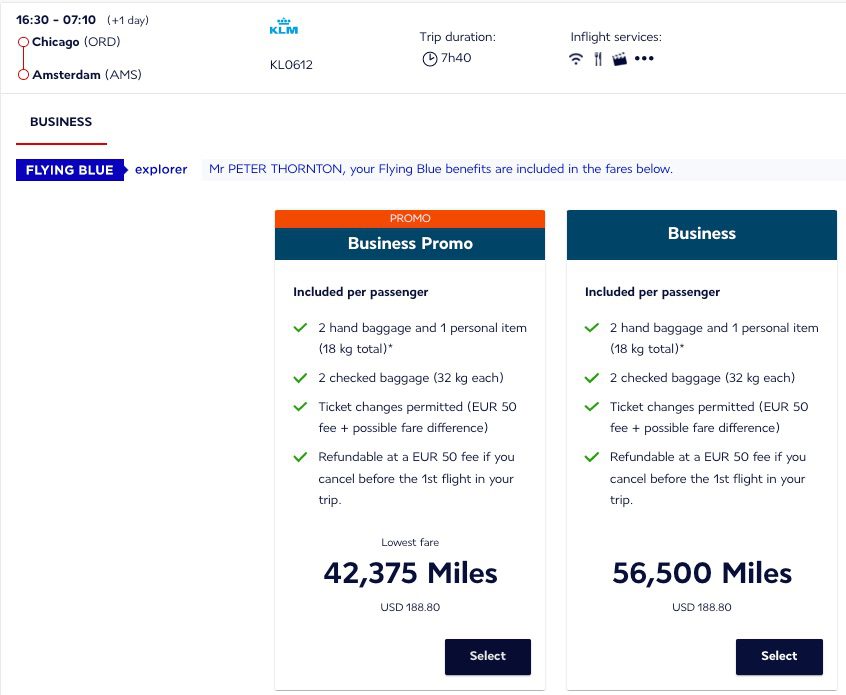Click USD 188.80 under the Business fare
Viewport: 846px width, 695px height.
(701, 607)
